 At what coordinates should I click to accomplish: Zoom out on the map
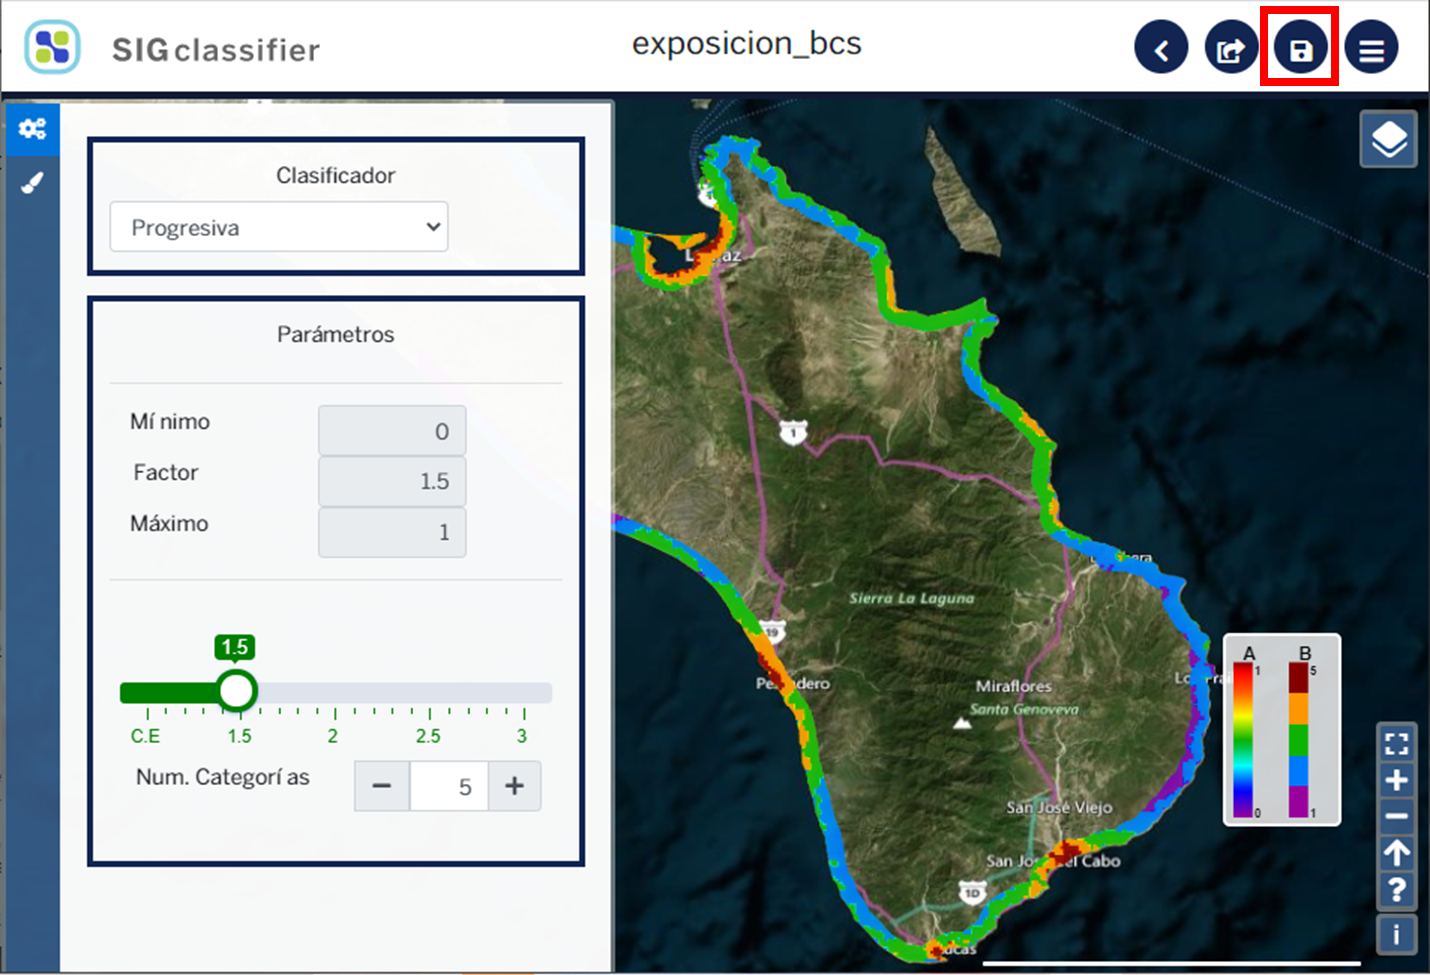pos(1396,816)
